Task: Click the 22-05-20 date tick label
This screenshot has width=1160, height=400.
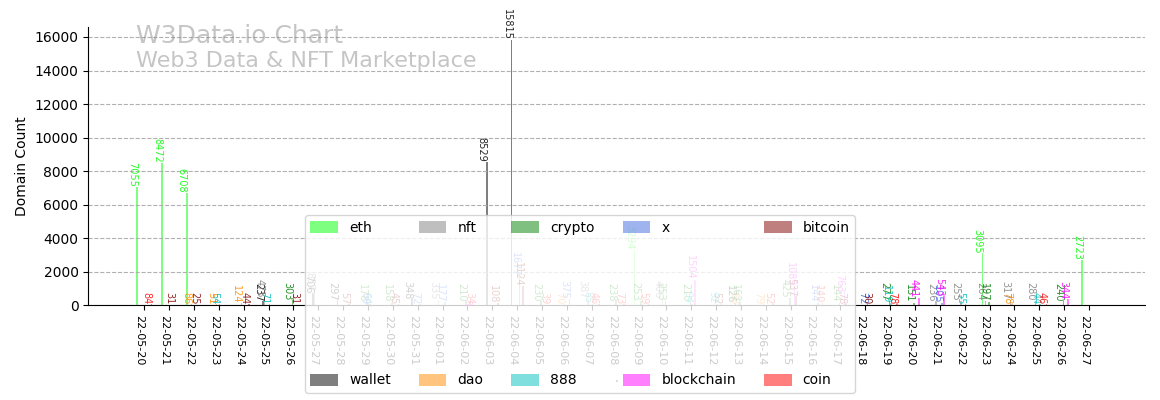Action: coord(138,342)
